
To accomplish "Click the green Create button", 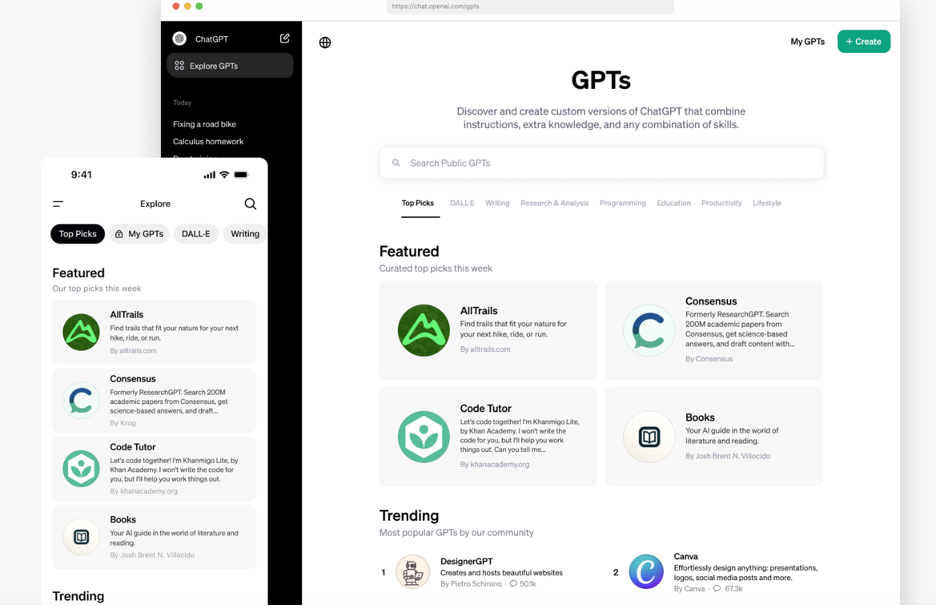I will pos(863,41).
